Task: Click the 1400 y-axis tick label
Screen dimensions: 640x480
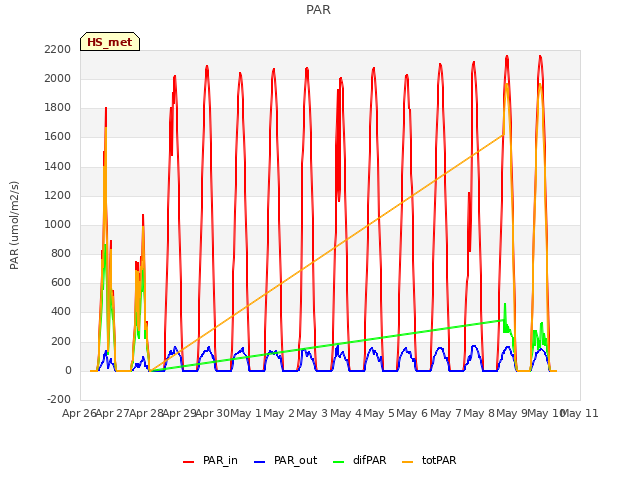Action: click(x=58, y=167)
